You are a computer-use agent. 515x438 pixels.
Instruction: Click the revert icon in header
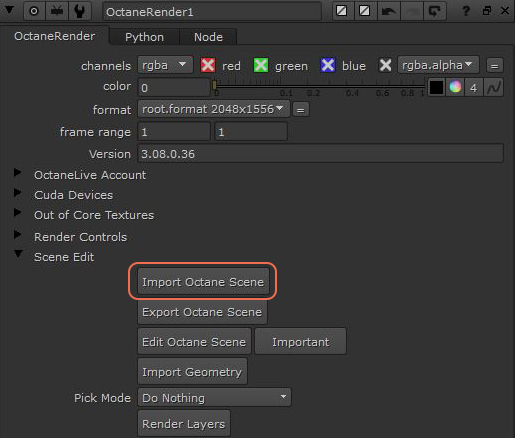[x=434, y=11]
